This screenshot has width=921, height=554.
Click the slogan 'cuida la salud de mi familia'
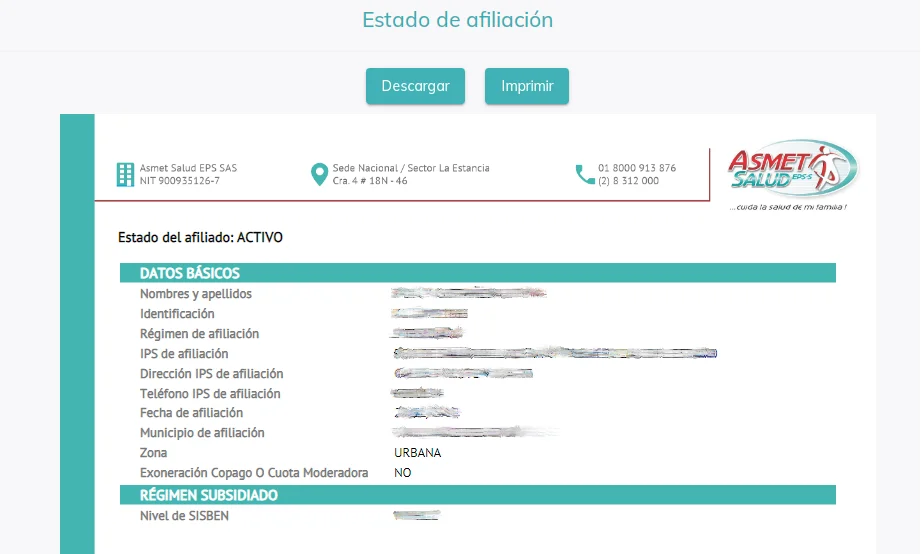(x=788, y=207)
